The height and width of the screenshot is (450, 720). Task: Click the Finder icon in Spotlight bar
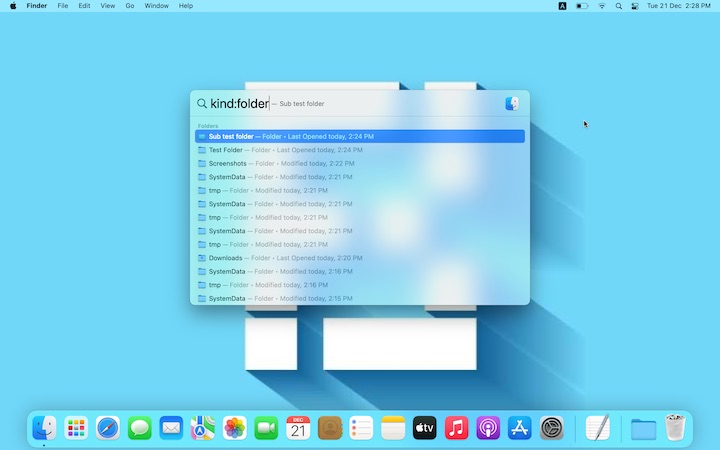tap(512, 103)
